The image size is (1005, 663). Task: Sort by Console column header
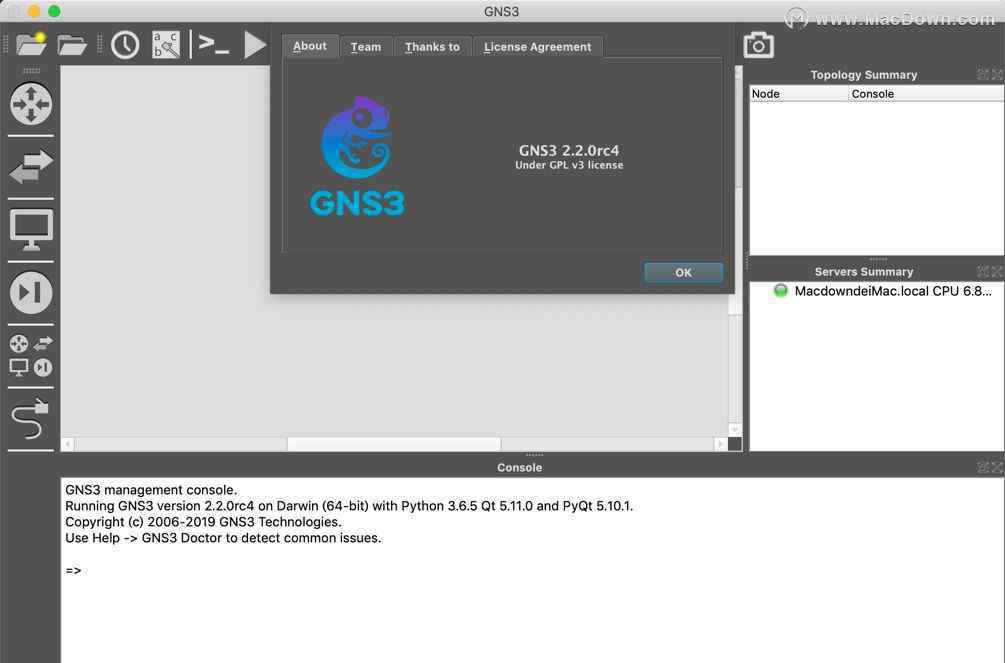pyautogui.click(x=926, y=94)
